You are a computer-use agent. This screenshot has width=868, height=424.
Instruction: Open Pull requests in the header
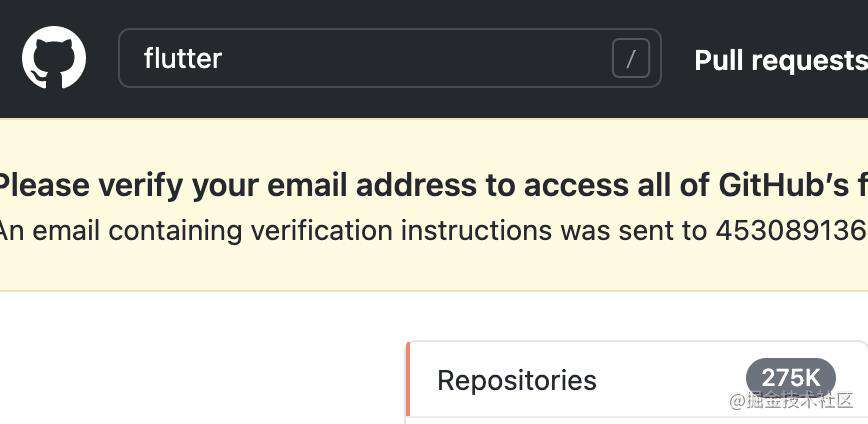tap(781, 60)
